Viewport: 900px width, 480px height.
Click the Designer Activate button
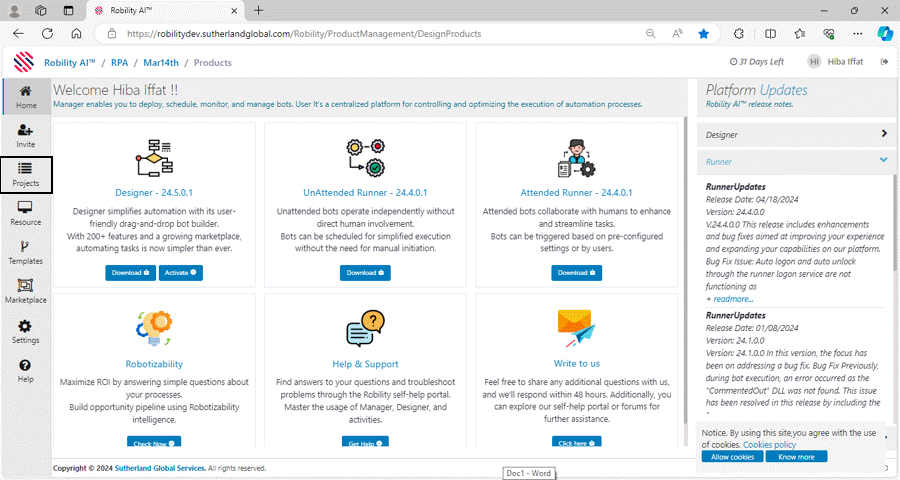point(180,273)
